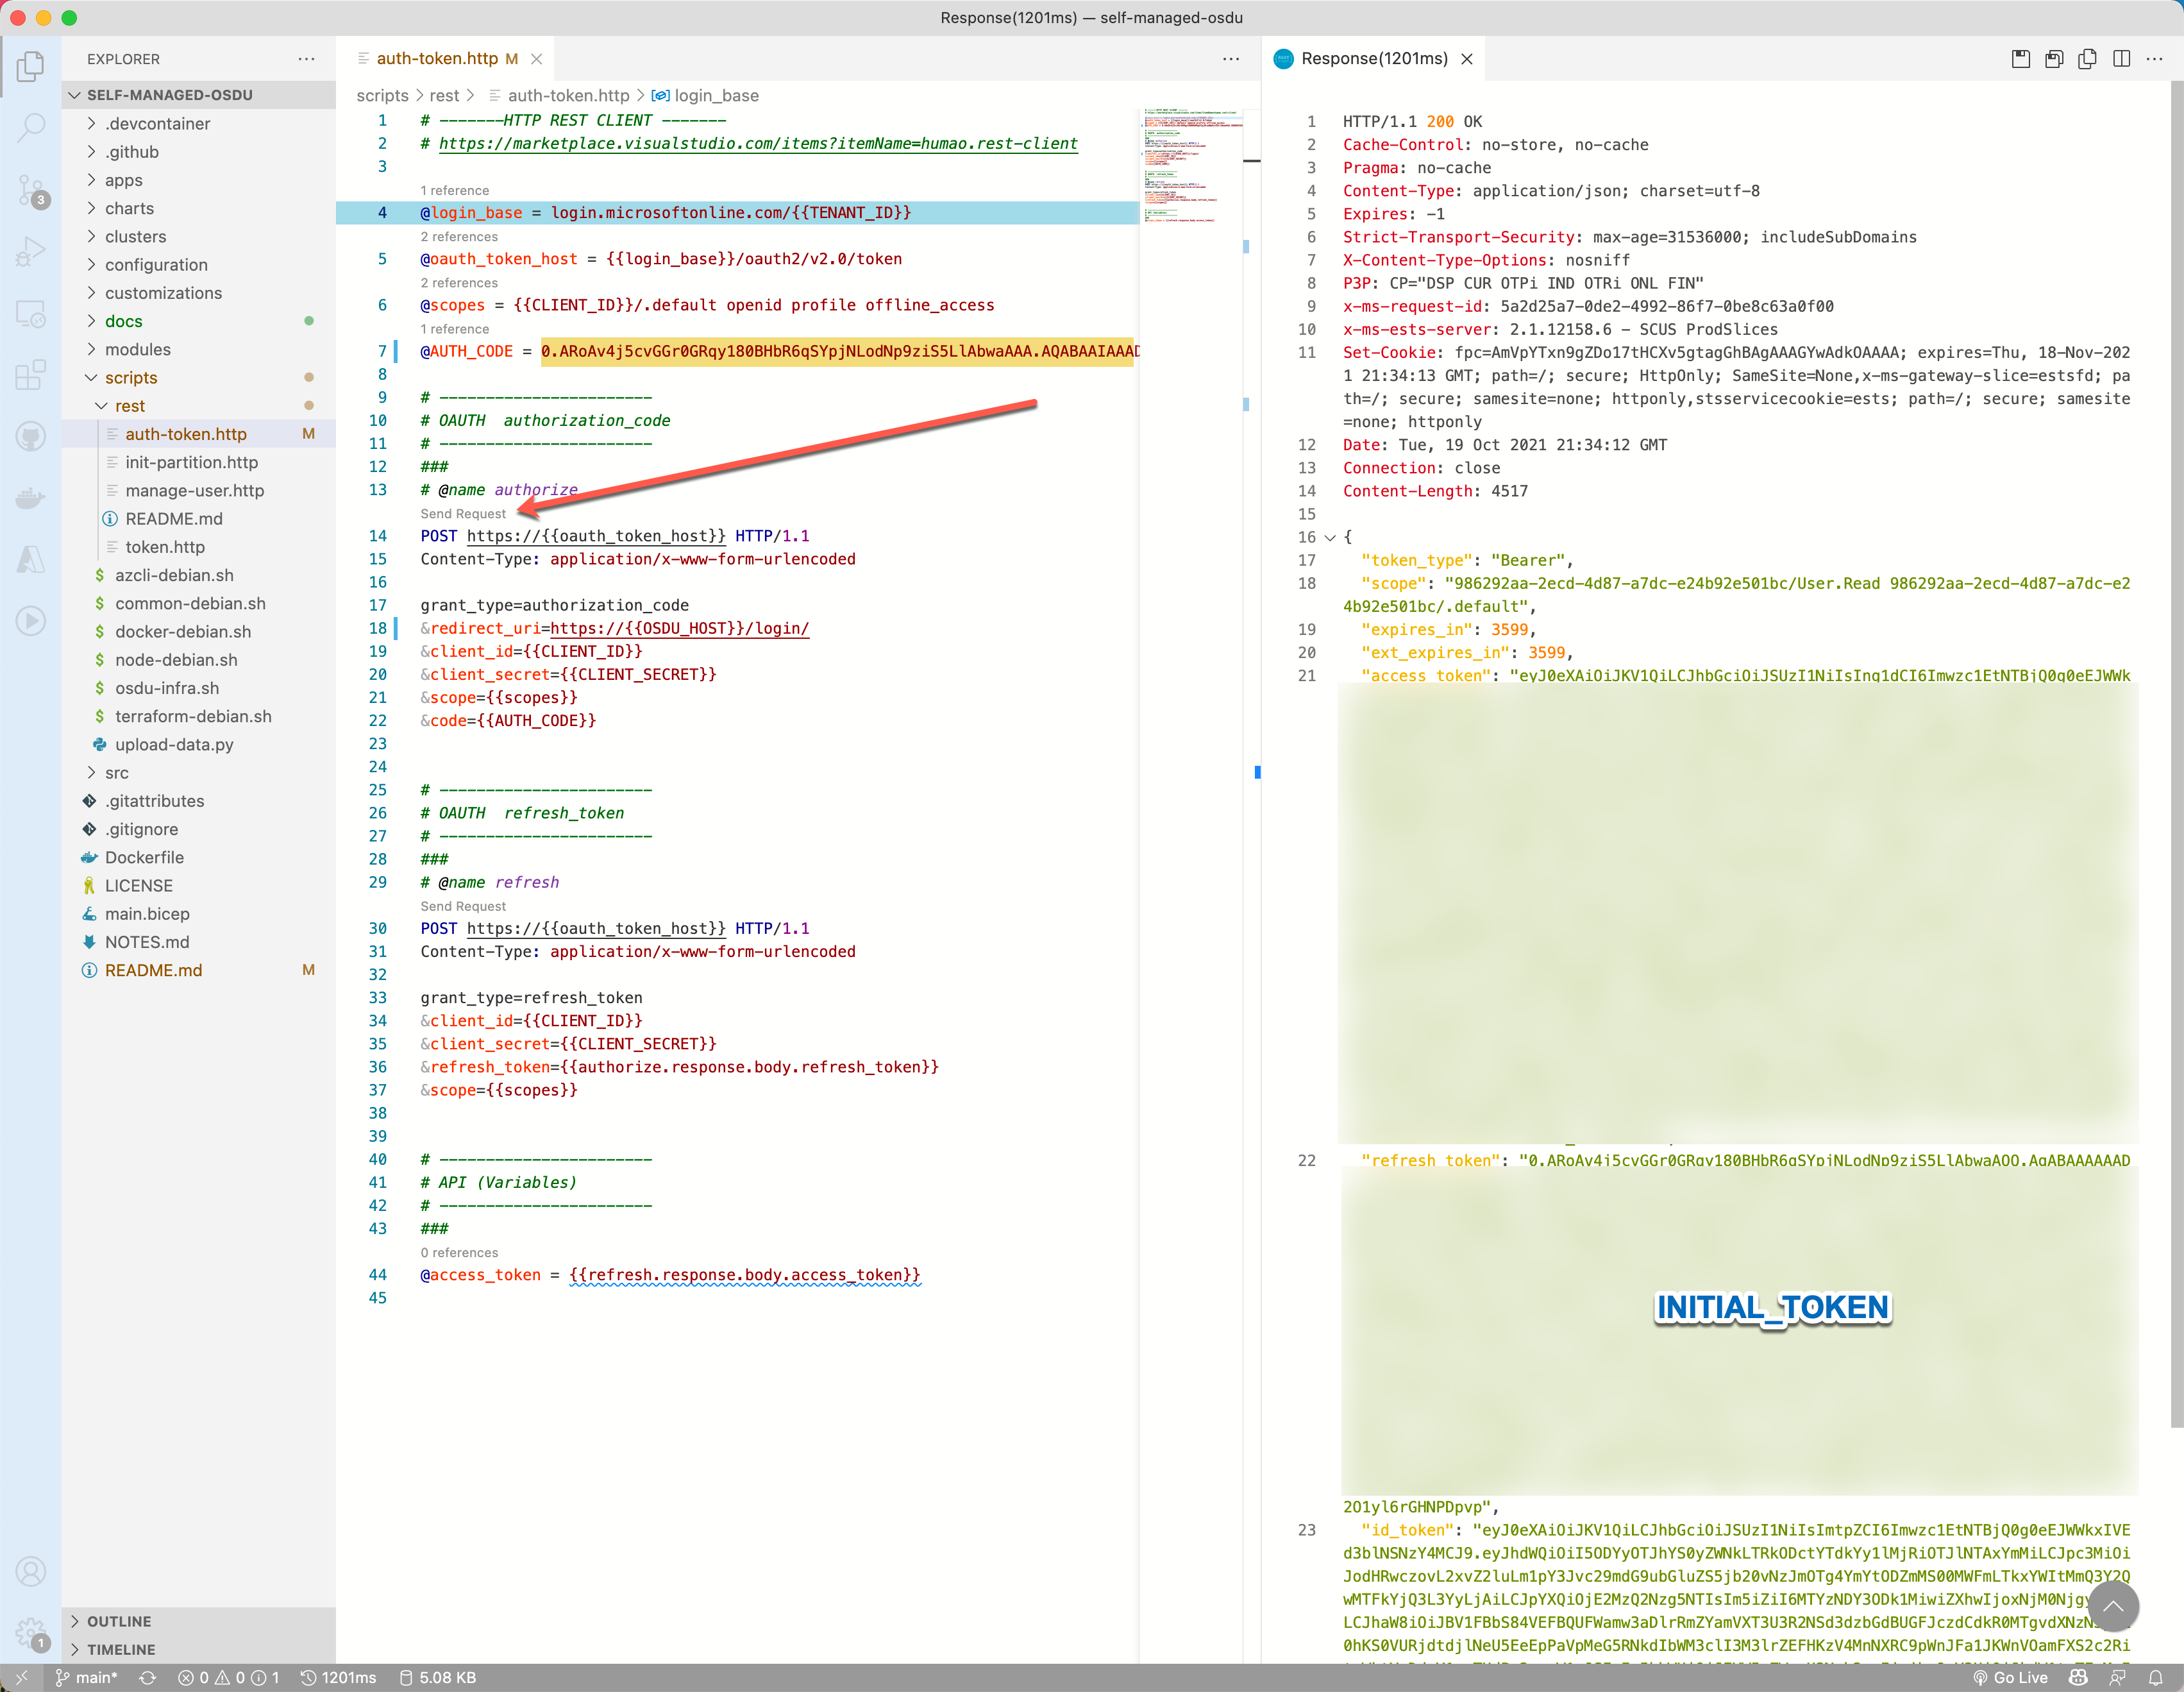2184x1692 pixels.
Task: Open the Extensions view
Action: click(31, 375)
